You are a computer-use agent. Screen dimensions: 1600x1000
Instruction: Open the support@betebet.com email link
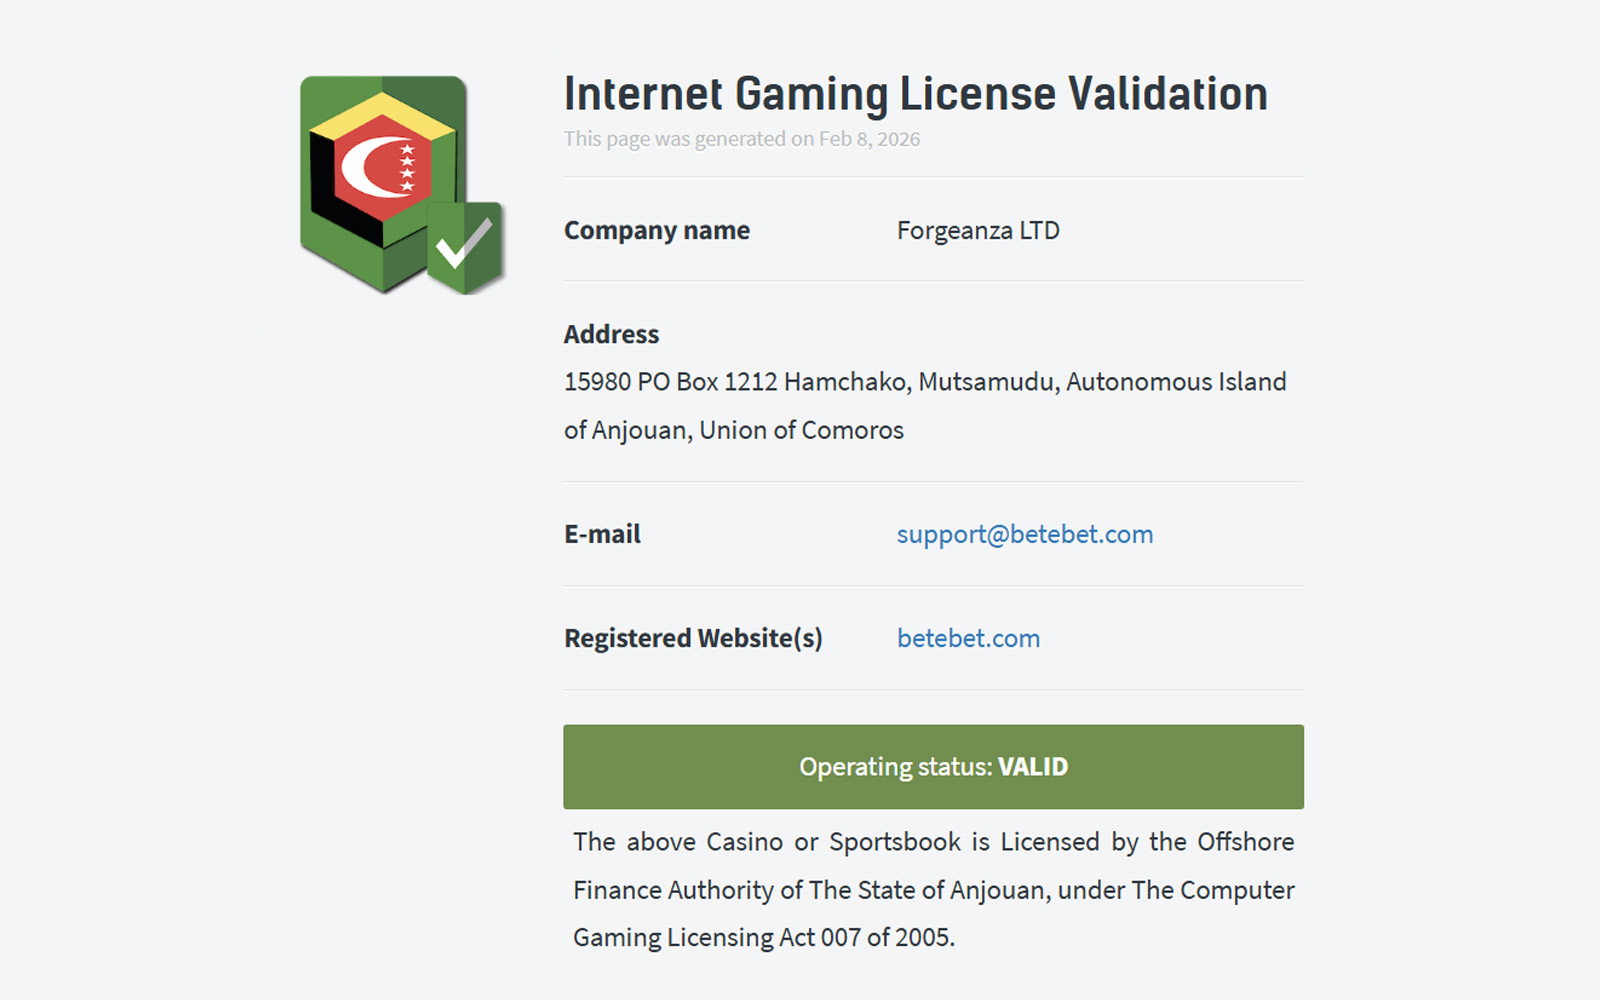[1024, 534]
